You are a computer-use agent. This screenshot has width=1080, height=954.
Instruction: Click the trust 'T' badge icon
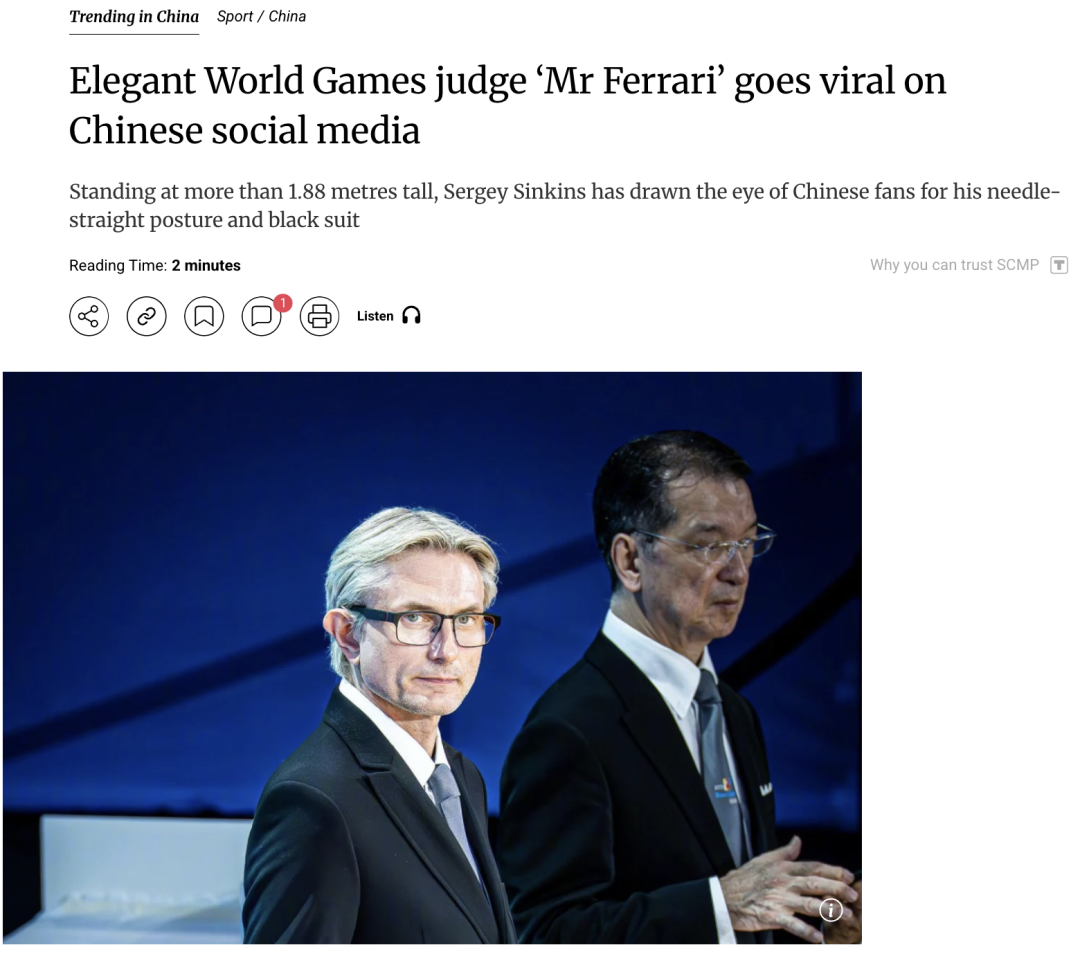pyautogui.click(x=1059, y=265)
